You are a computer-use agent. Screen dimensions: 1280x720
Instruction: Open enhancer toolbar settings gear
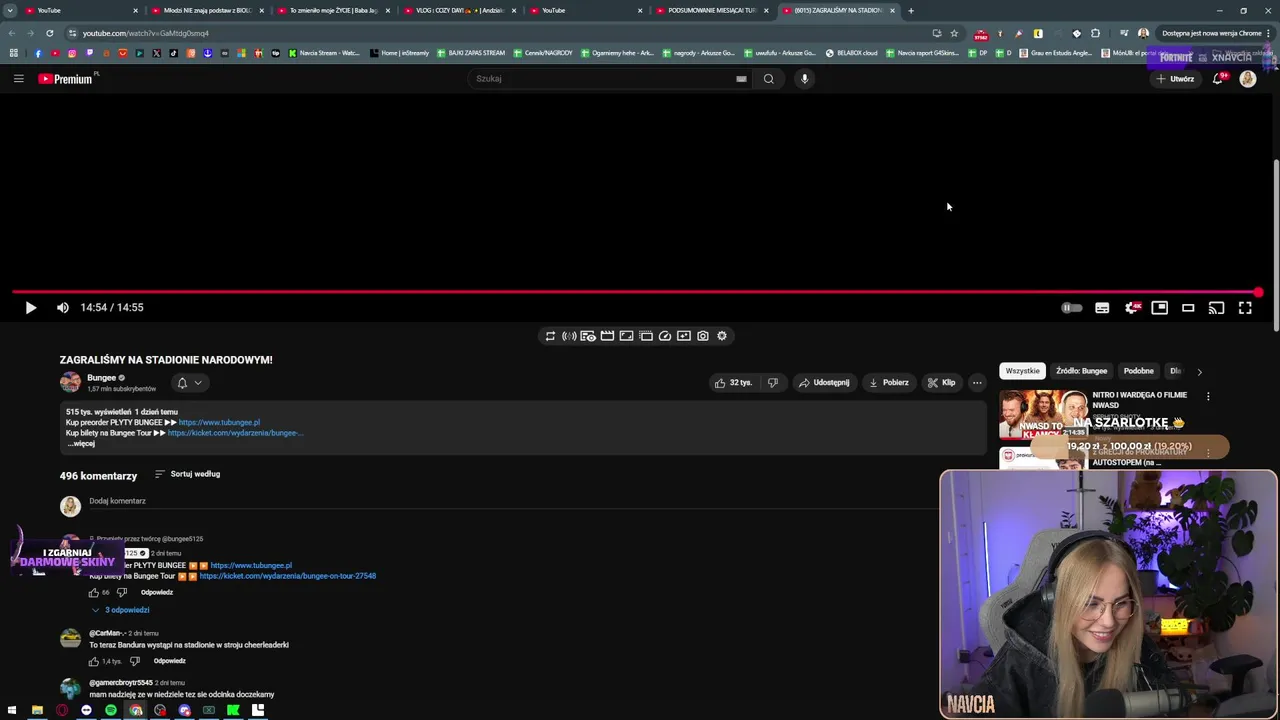[x=722, y=336]
